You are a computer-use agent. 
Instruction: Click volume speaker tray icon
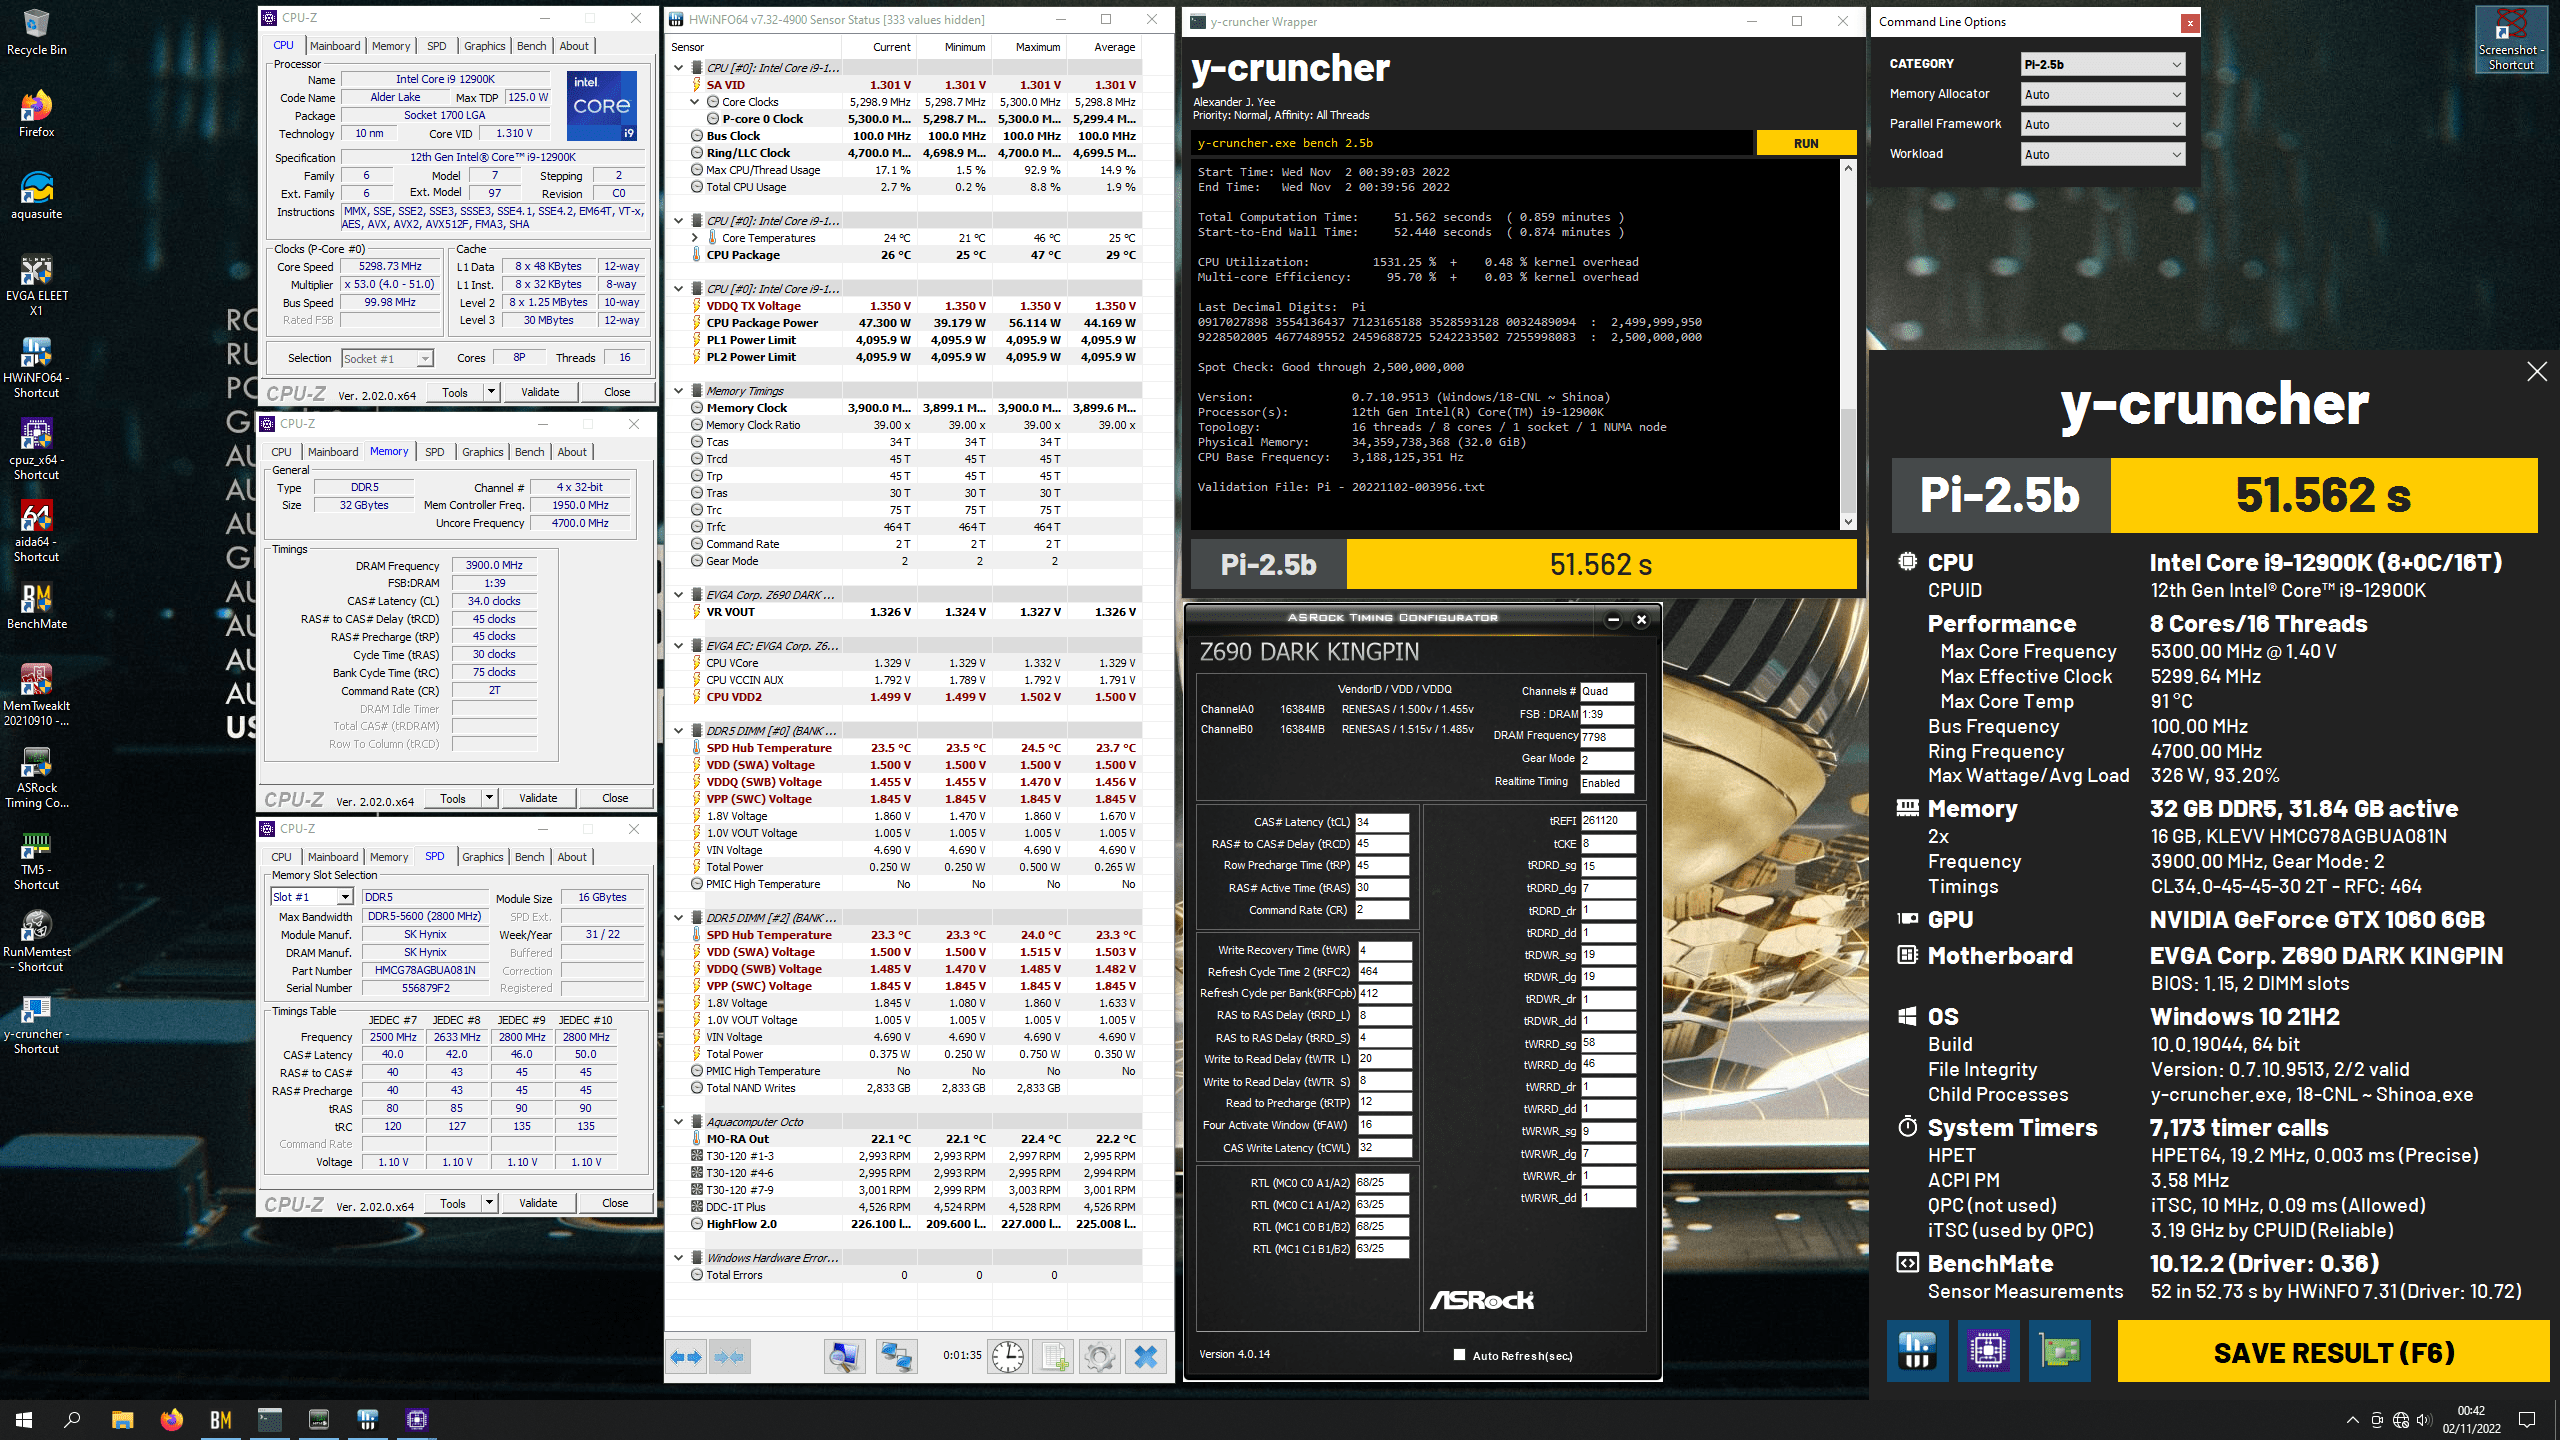pos(2423,1420)
